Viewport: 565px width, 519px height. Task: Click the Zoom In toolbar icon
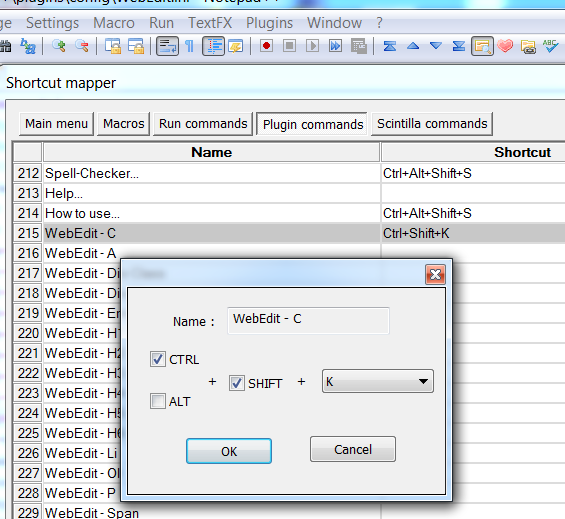[59, 46]
